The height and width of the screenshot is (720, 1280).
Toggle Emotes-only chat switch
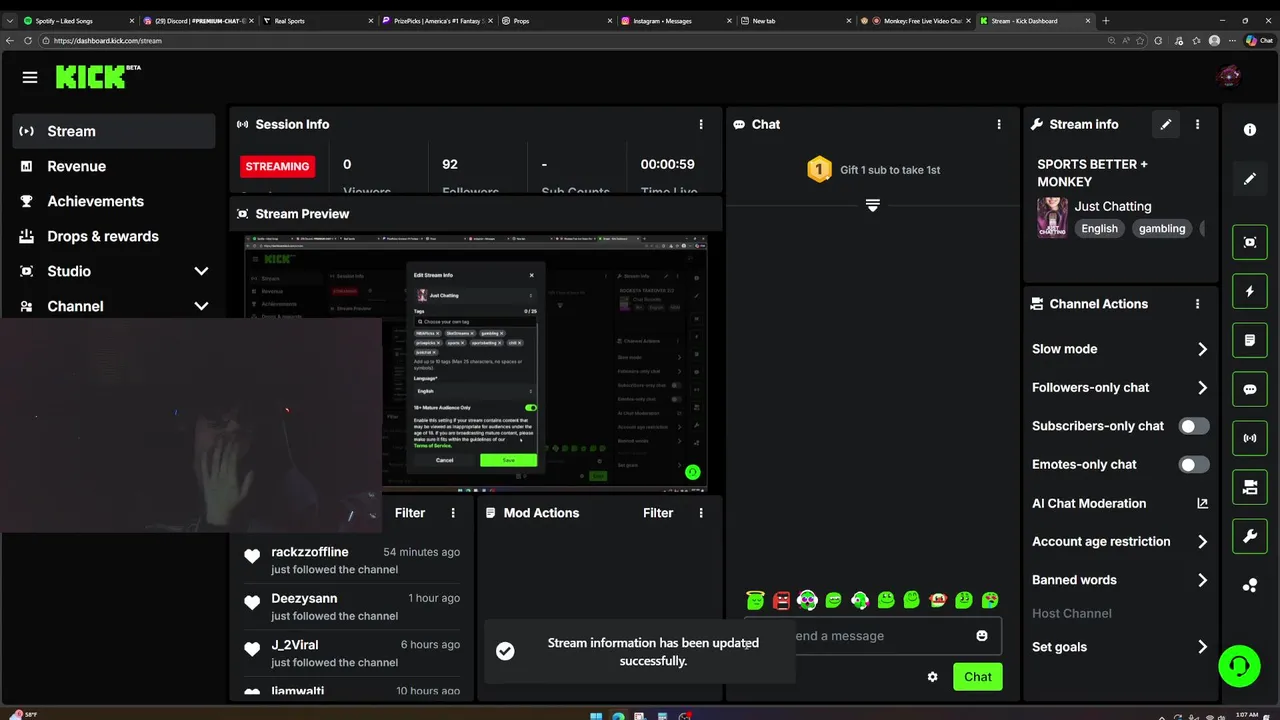1194,465
